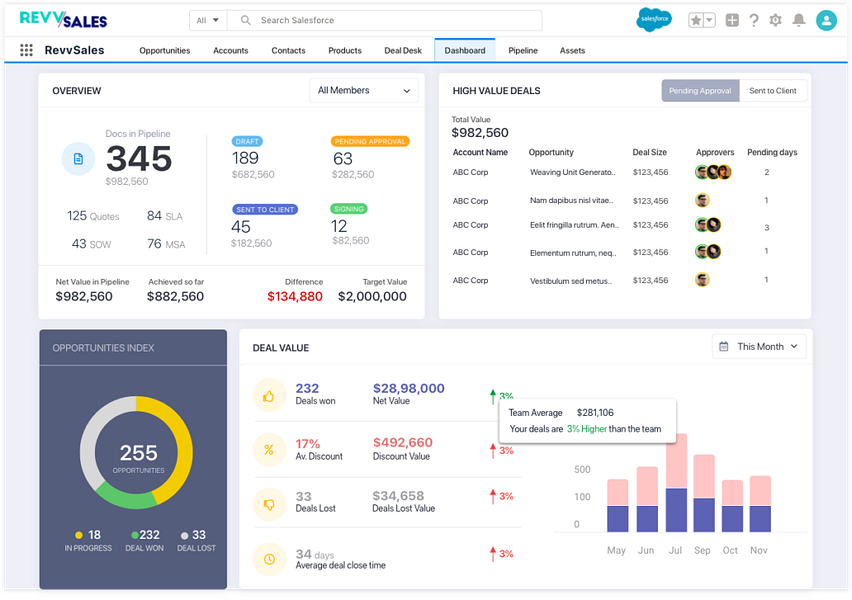This screenshot has width=852, height=600.
Task: Click the green arrow by Deals won
Action: pyautogui.click(x=493, y=396)
